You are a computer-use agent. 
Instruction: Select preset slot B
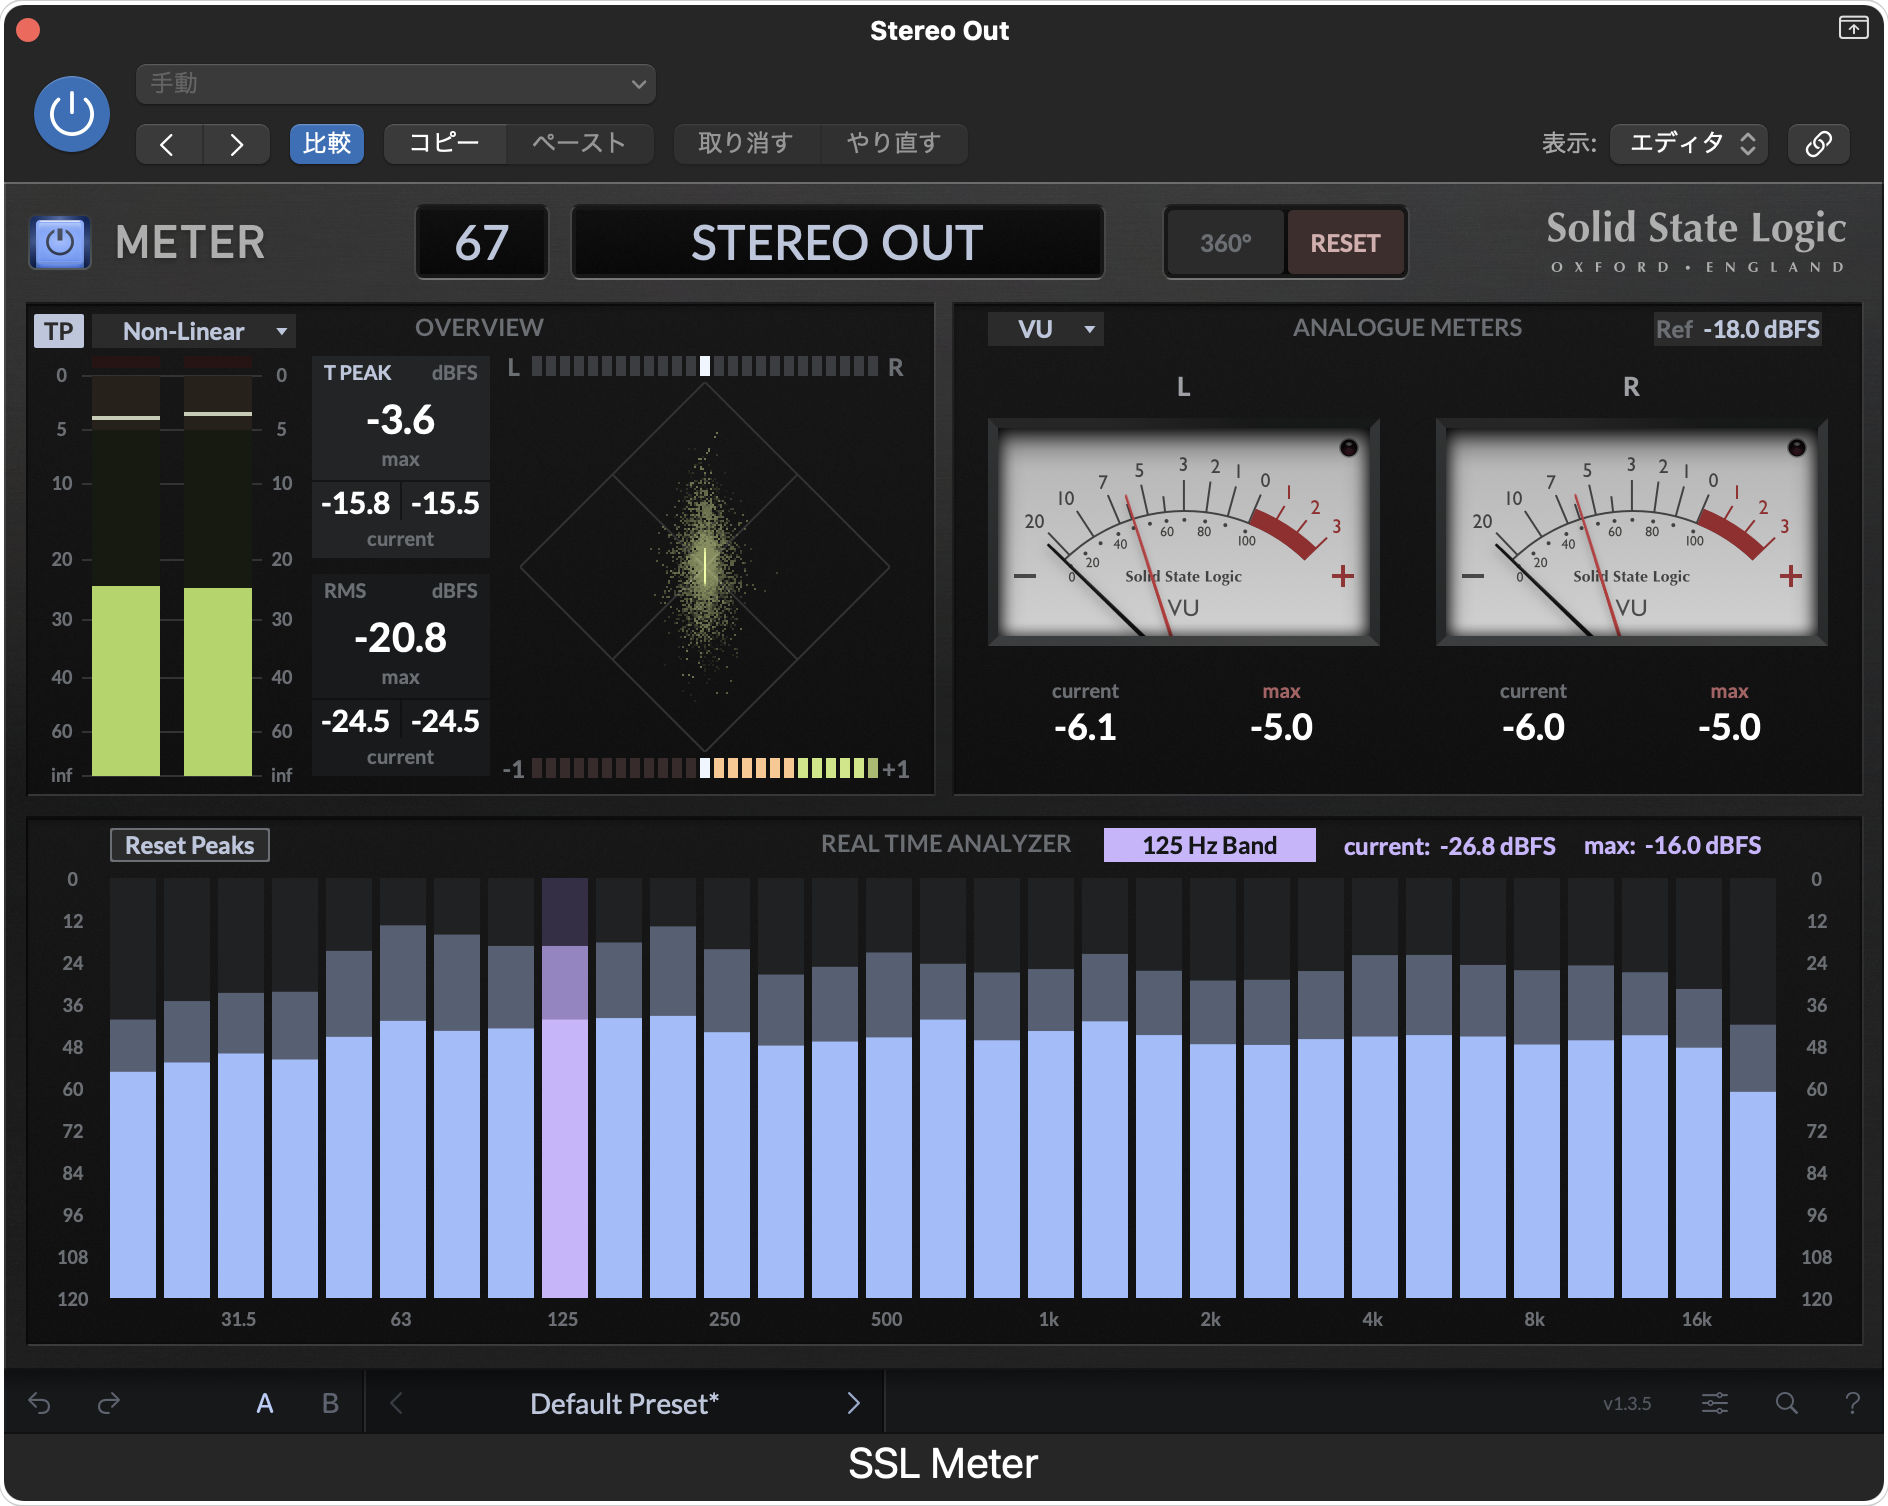pos(330,1403)
